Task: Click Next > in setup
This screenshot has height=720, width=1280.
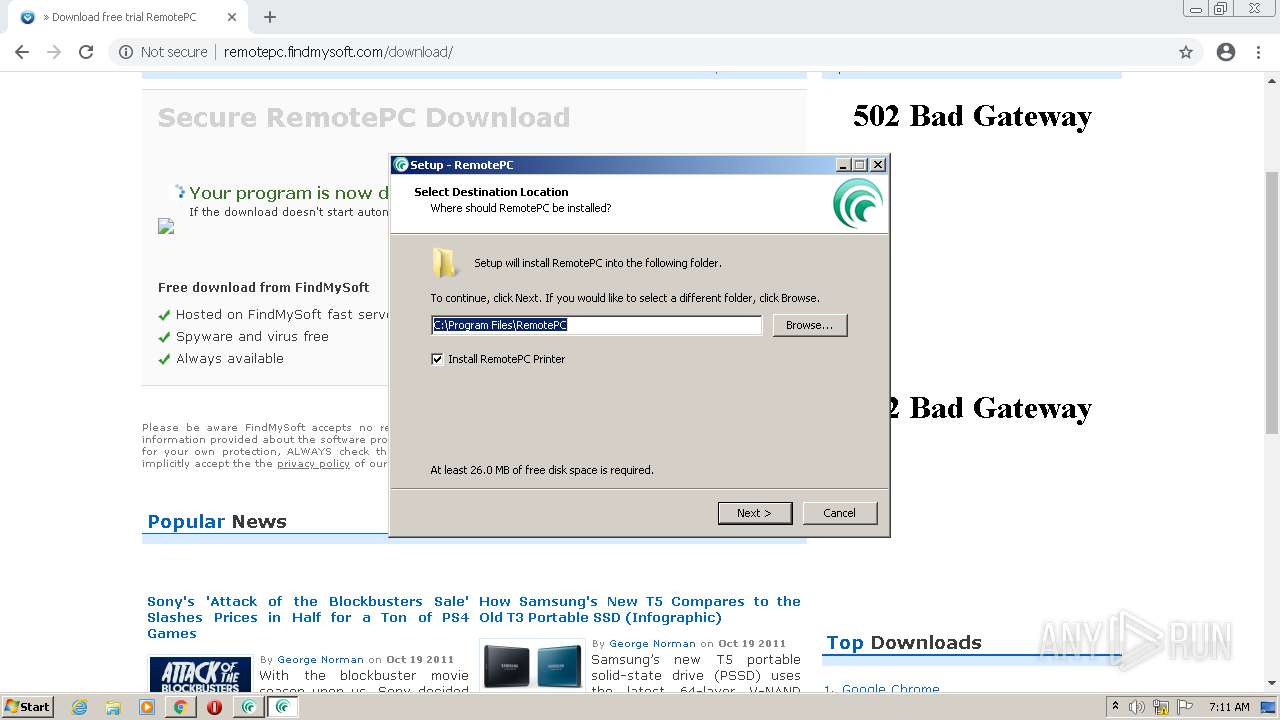Action: tap(754, 513)
